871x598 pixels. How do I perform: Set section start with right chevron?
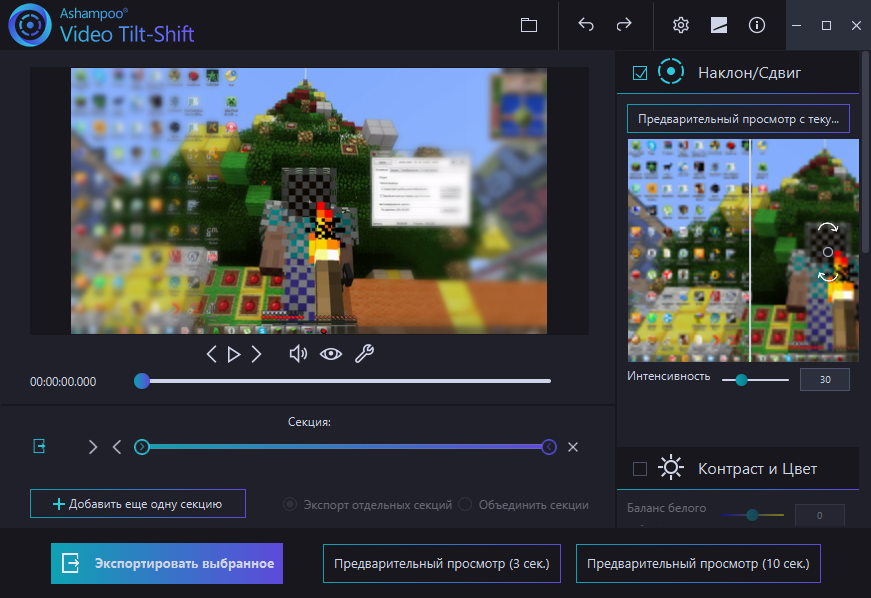[x=93, y=447]
